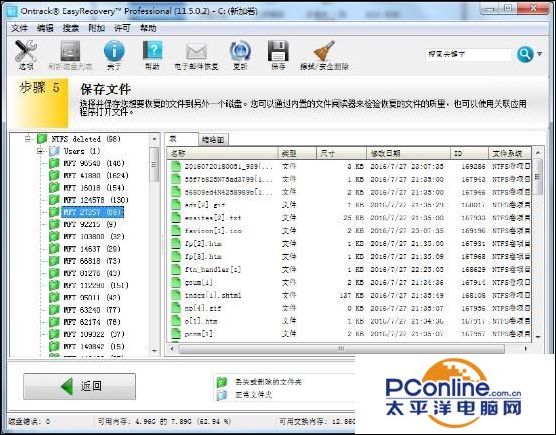This screenshot has width=556, height=435.
Task: Click file list horizontal scroll-right arrow
Action: point(526,349)
